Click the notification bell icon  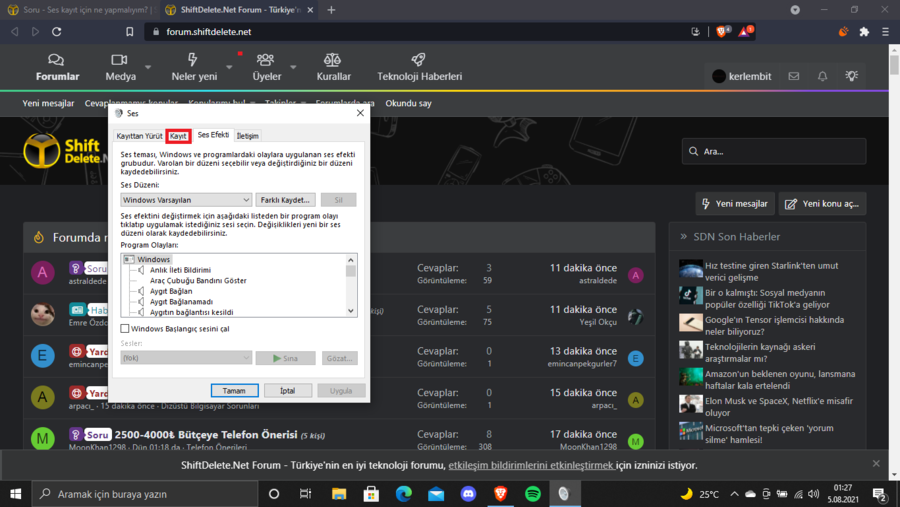tap(822, 76)
